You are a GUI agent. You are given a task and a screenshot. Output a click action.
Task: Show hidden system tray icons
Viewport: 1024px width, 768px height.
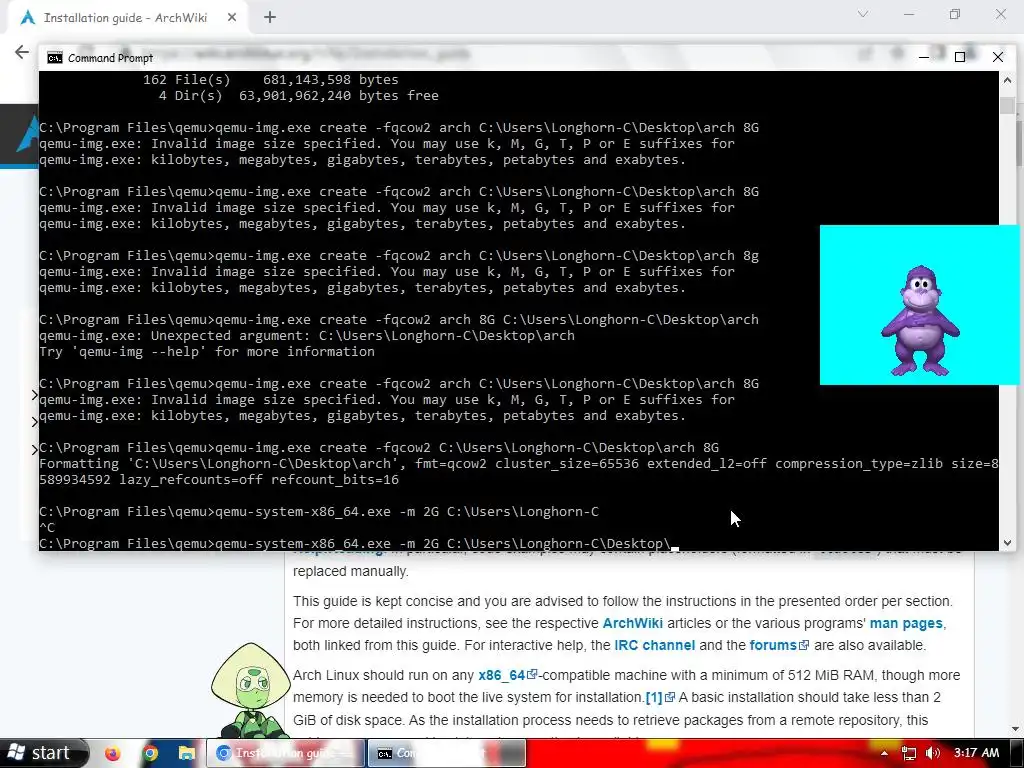(x=884, y=754)
